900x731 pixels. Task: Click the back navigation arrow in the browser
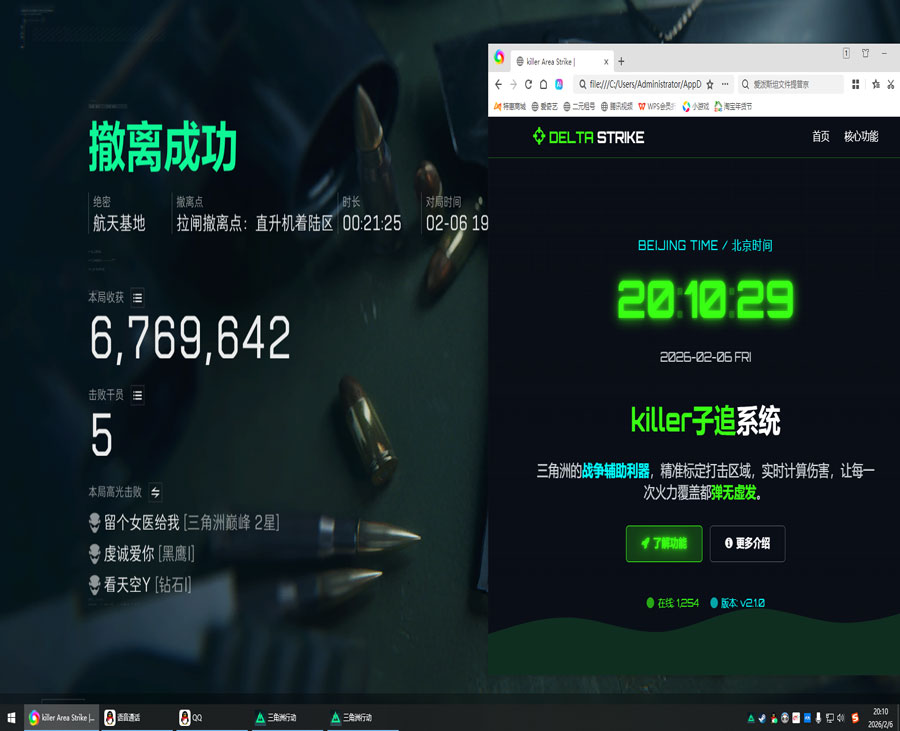point(496,84)
